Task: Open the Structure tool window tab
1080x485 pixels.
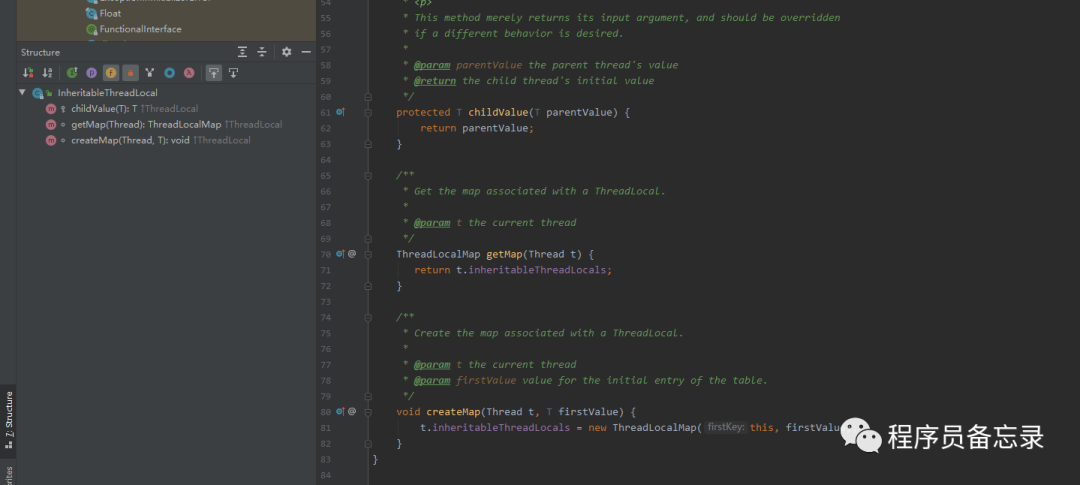Action: (8, 420)
